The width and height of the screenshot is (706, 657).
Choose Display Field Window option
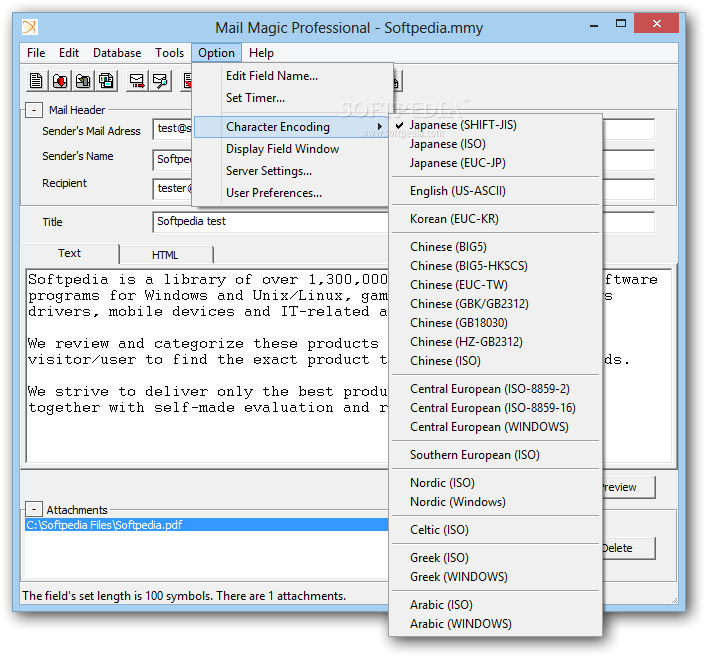click(291, 149)
